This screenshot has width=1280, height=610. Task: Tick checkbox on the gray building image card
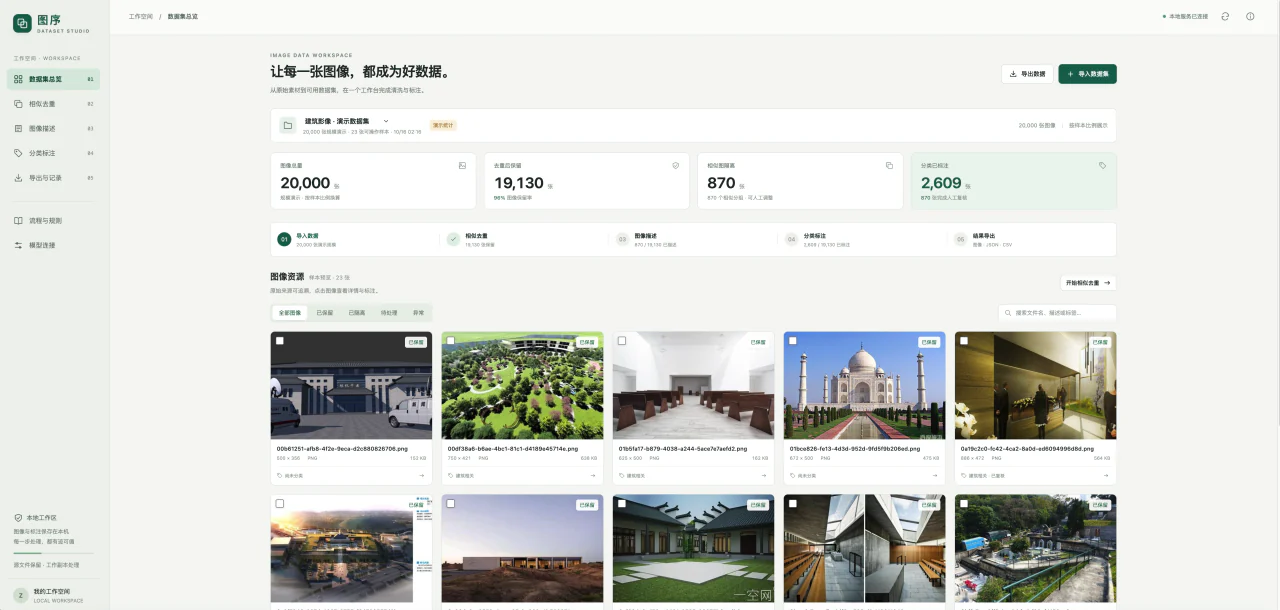click(x=280, y=341)
